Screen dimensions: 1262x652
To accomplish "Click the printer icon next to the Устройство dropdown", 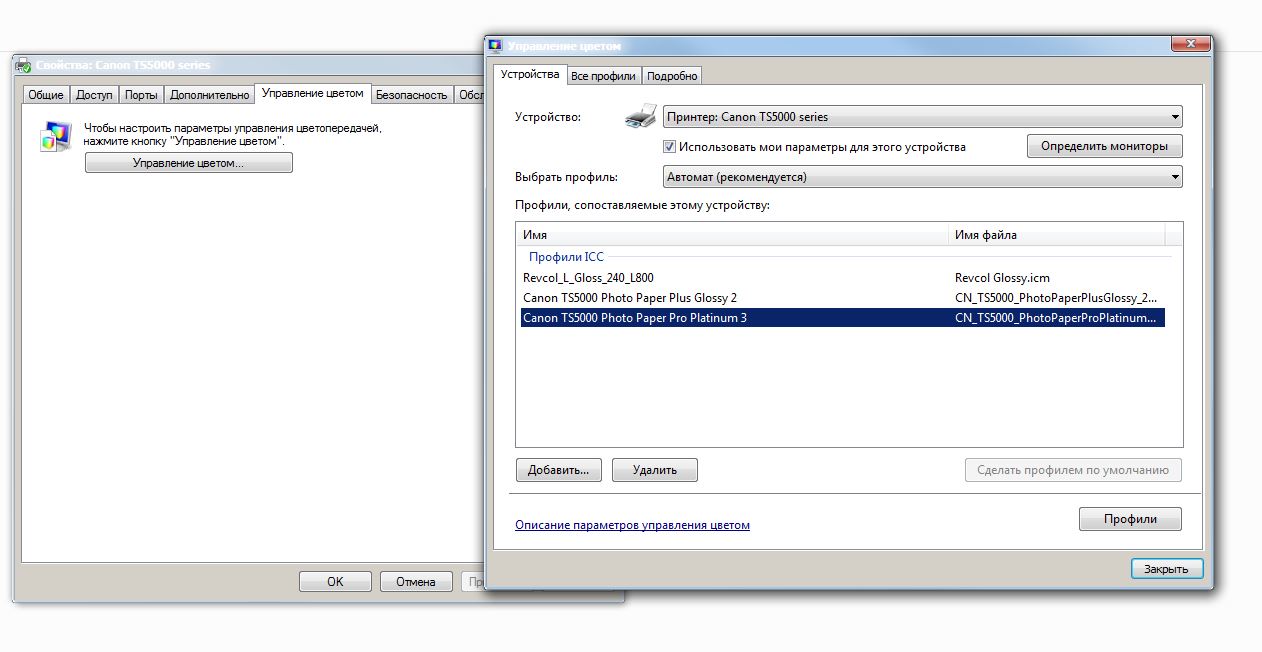I will coord(640,116).
